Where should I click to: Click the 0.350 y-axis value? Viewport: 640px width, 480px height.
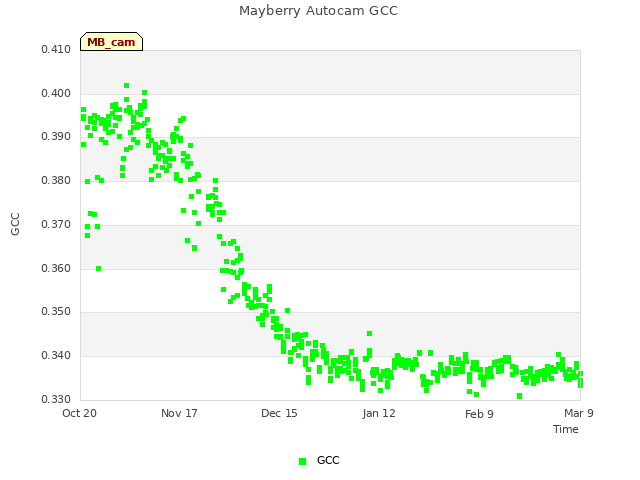pyautogui.click(x=56, y=311)
